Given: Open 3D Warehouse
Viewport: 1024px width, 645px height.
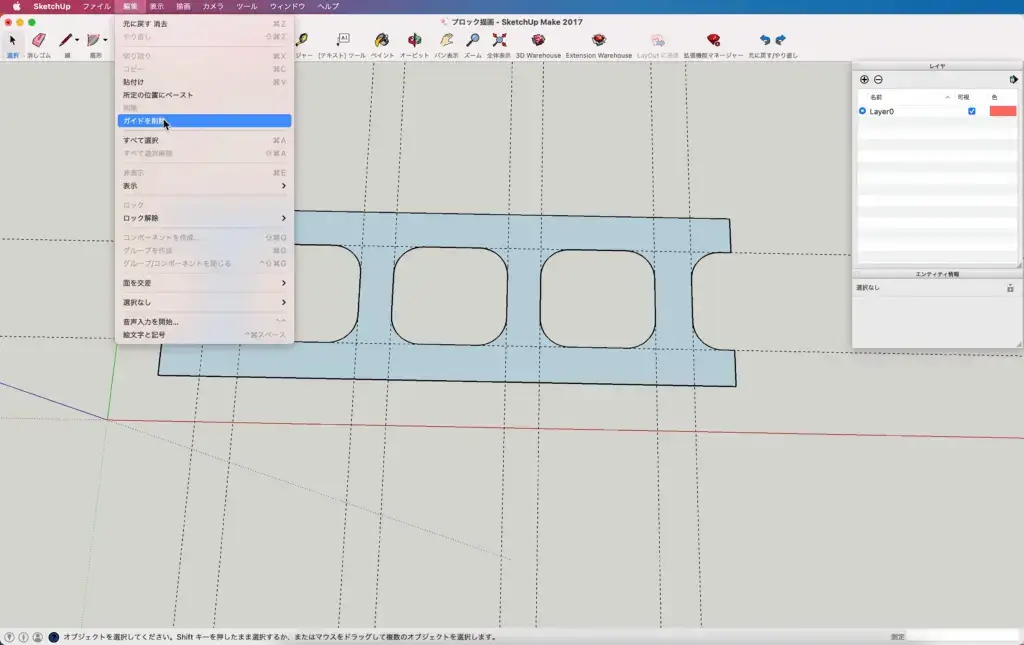Looking at the screenshot, I should 538,40.
